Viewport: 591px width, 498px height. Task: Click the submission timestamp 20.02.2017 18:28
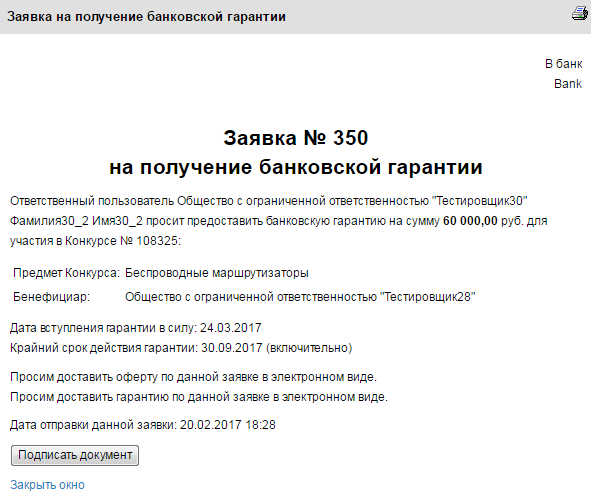(228, 425)
